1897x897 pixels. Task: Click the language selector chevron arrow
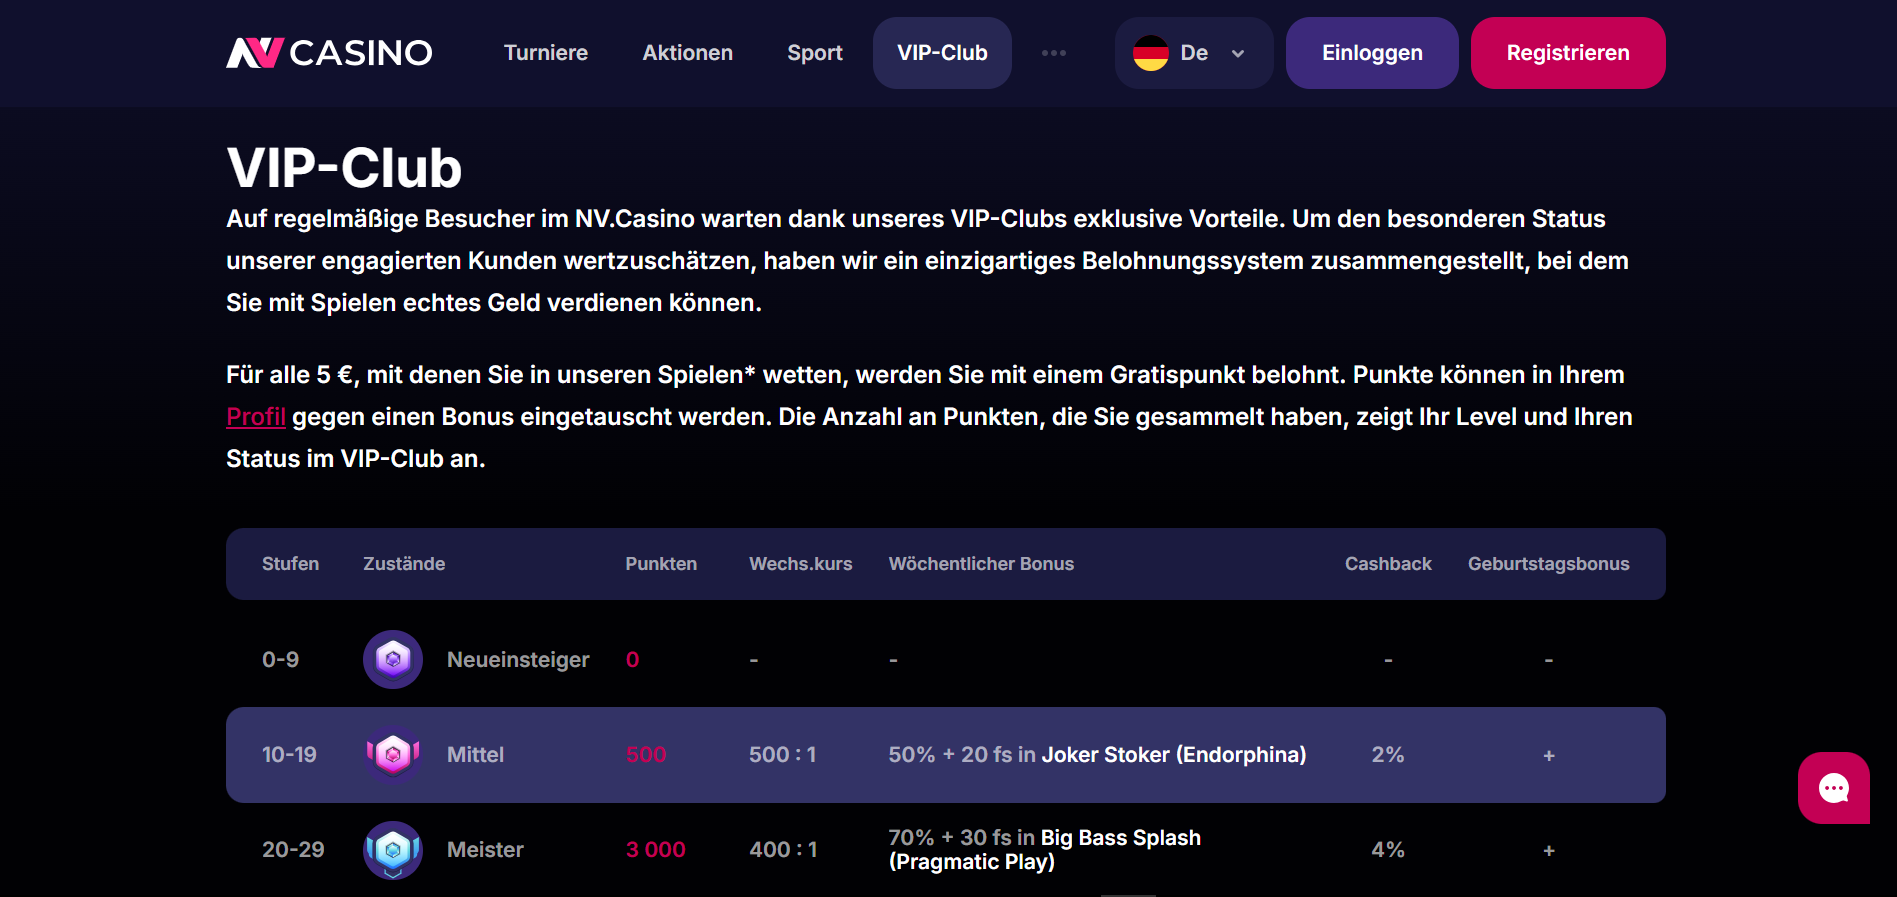point(1238,54)
